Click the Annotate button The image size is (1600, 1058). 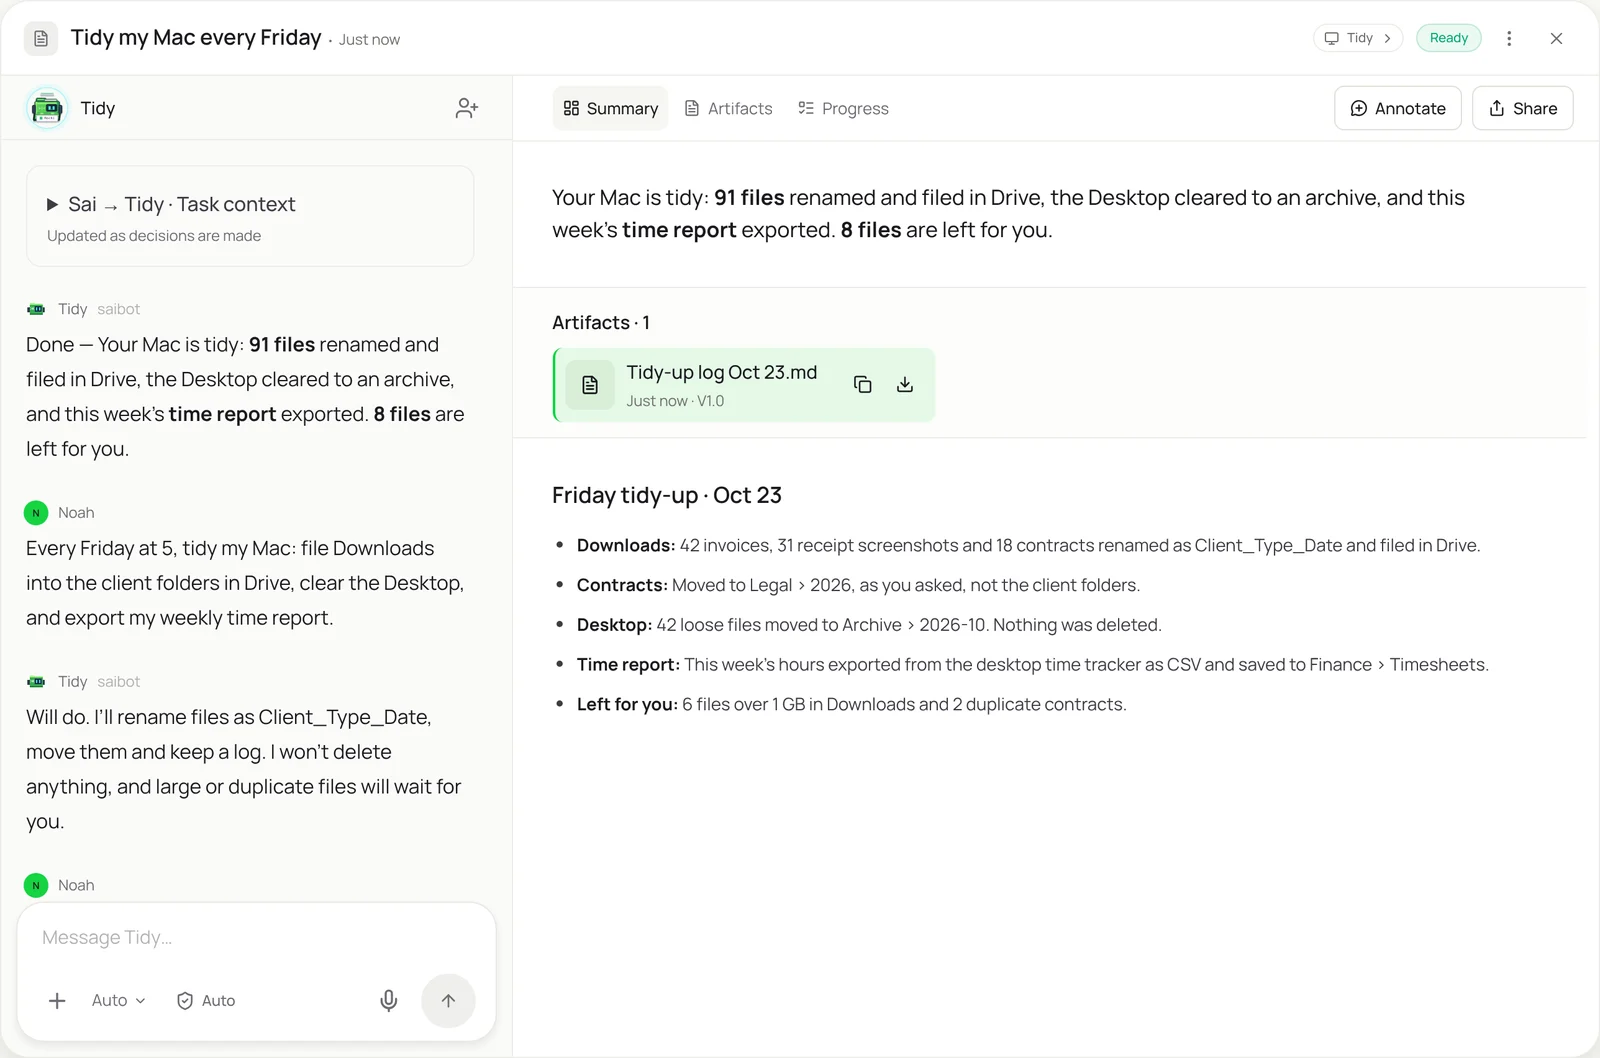point(1398,108)
